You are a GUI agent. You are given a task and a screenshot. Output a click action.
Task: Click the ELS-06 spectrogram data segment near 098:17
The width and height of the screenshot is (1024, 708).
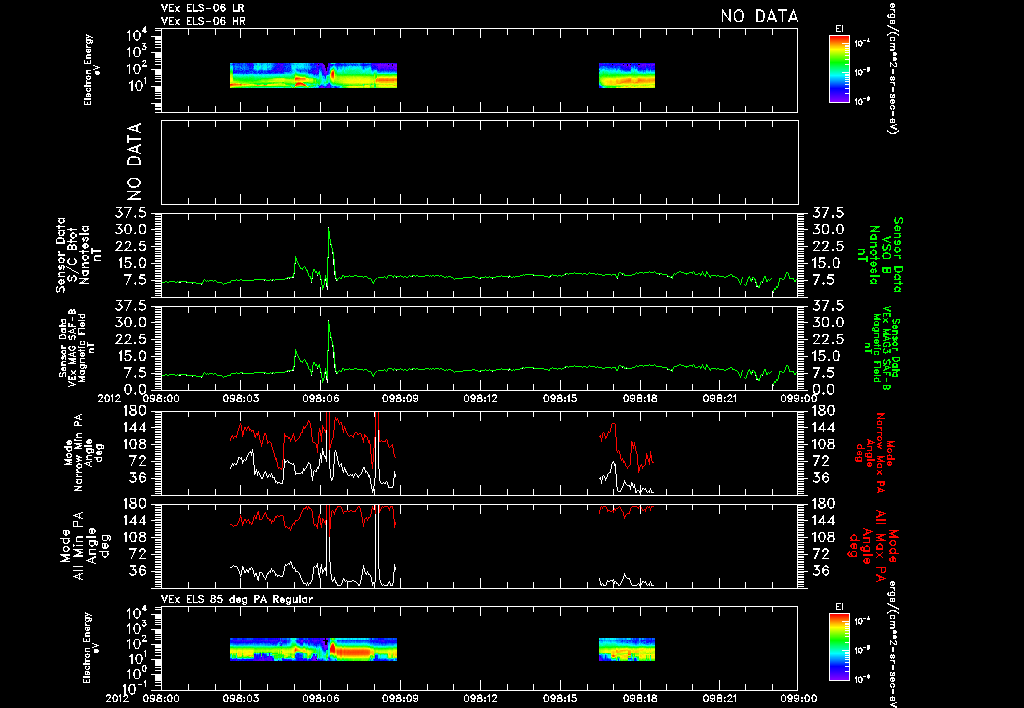click(627, 75)
